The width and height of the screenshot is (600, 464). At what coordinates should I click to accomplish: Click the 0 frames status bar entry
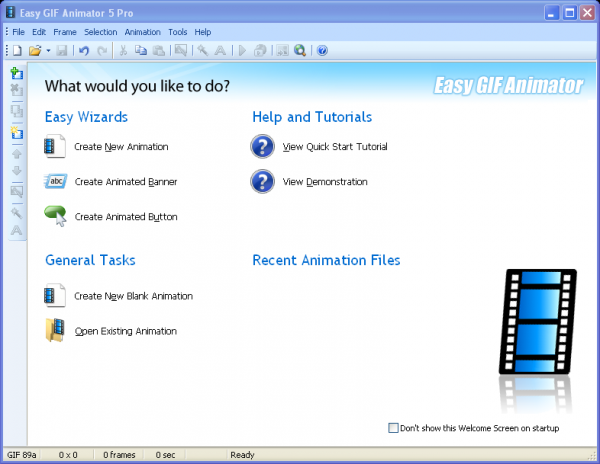(x=119, y=455)
